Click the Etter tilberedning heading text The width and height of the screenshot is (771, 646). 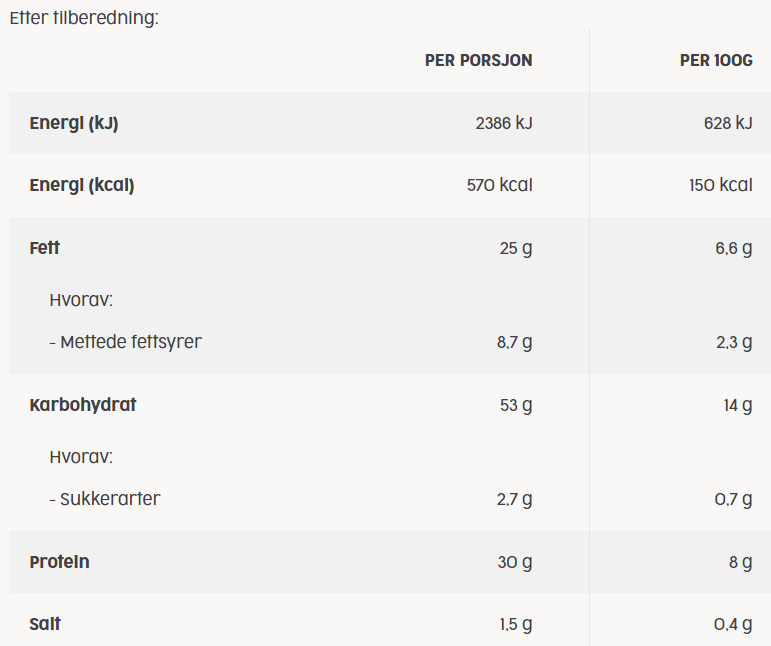point(84,18)
